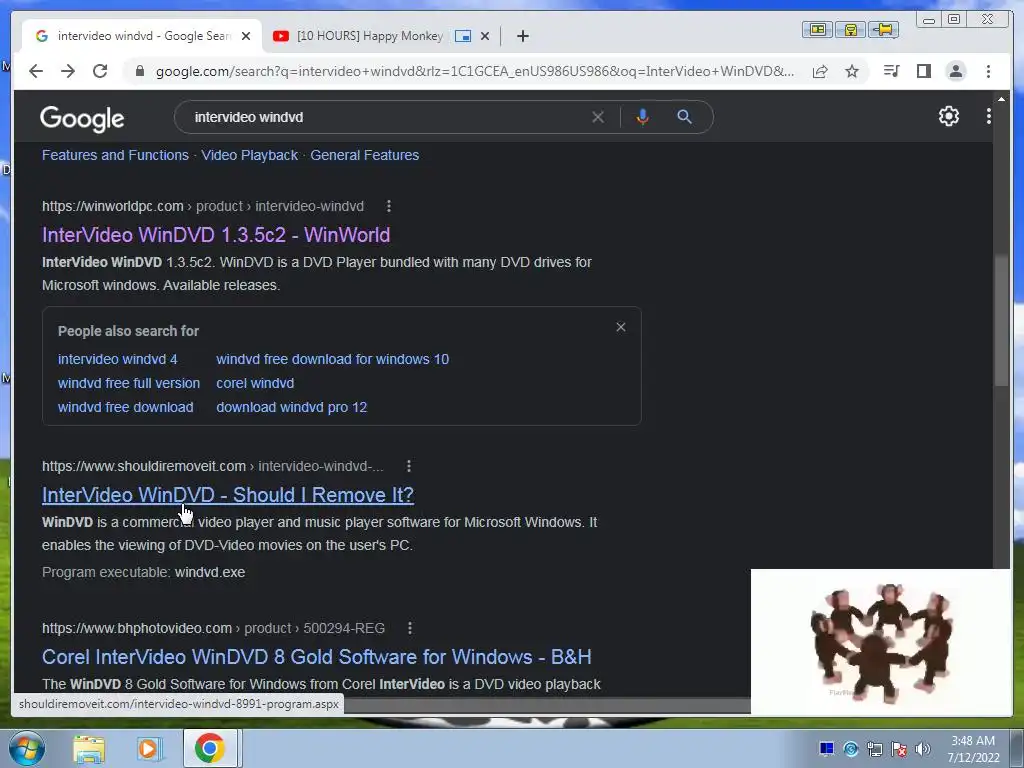Screen dimensions: 1024x768
Task: Open InterVideo WinDVD - Should I Remove It? result
Action: 228,495
